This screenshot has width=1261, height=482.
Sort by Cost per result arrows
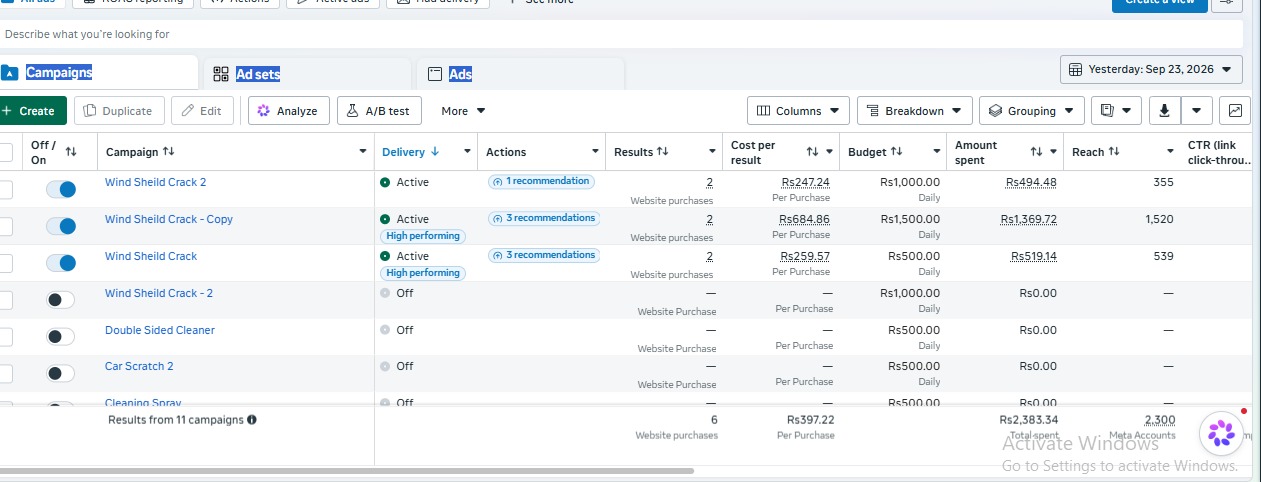coord(813,152)
